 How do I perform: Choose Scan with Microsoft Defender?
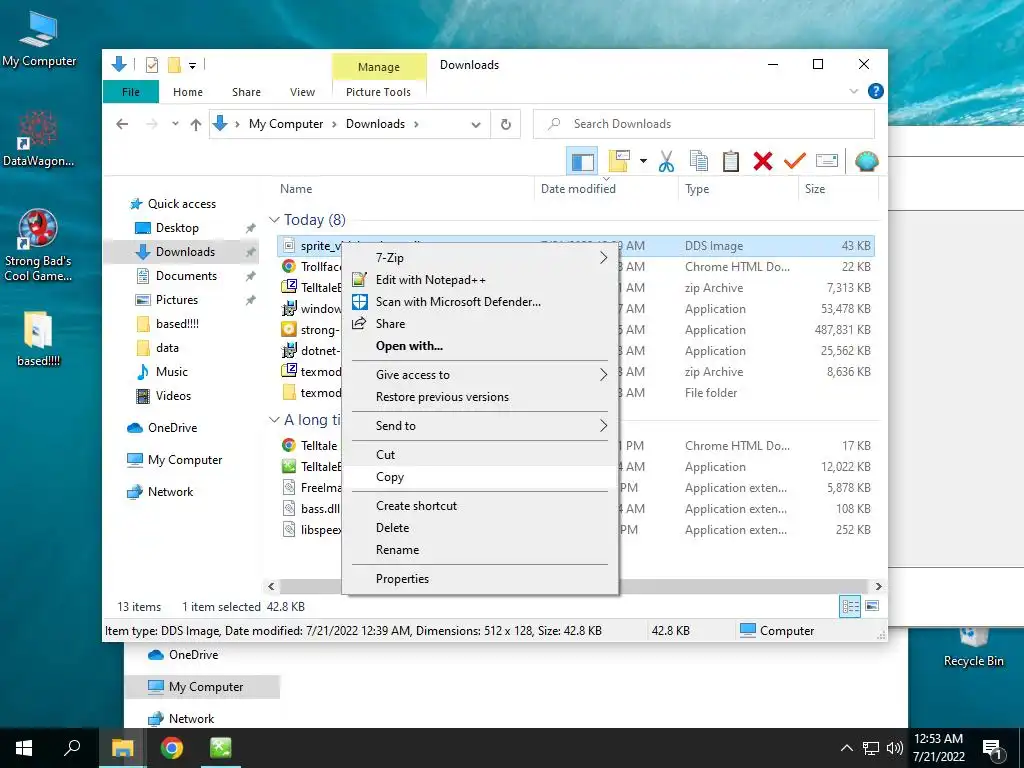(481, 302)
